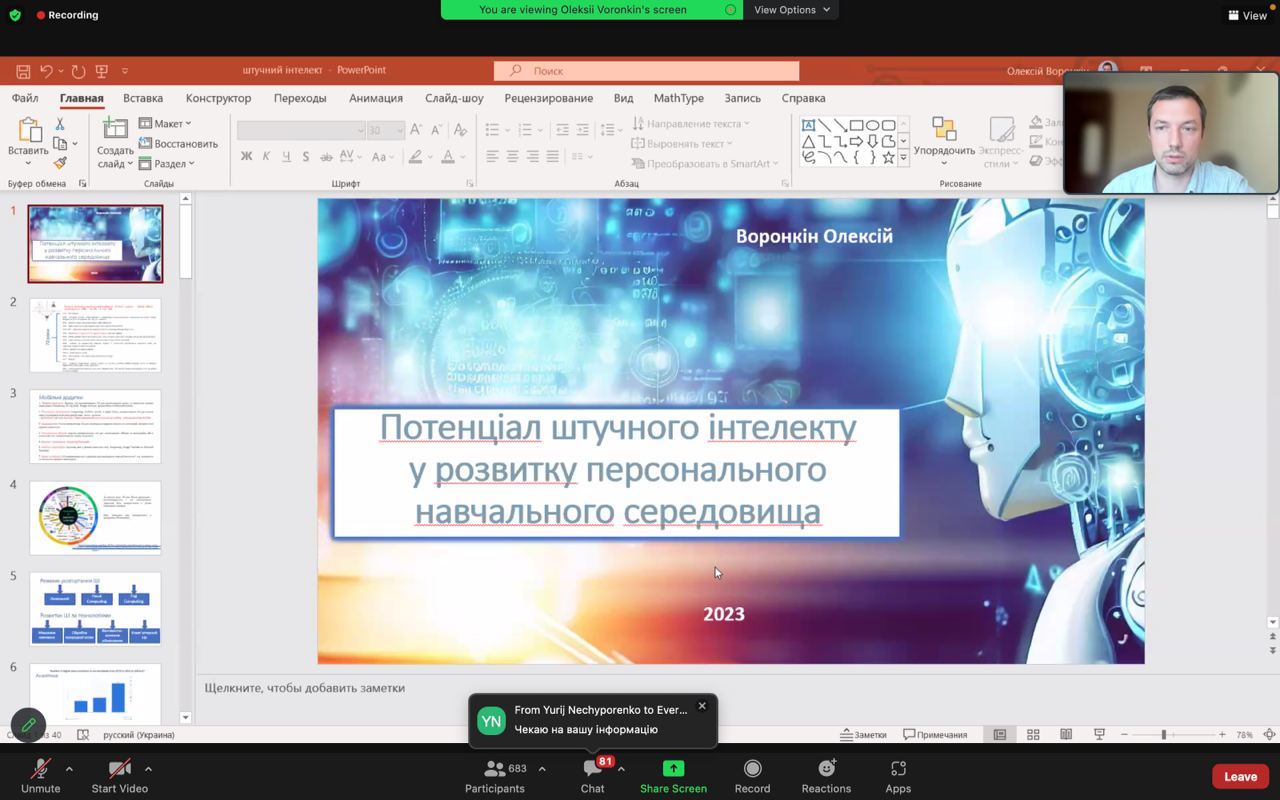Toggle the Заметки notes pane
The height and width of the screenshot is (800, 1280).
pos(864,734)
